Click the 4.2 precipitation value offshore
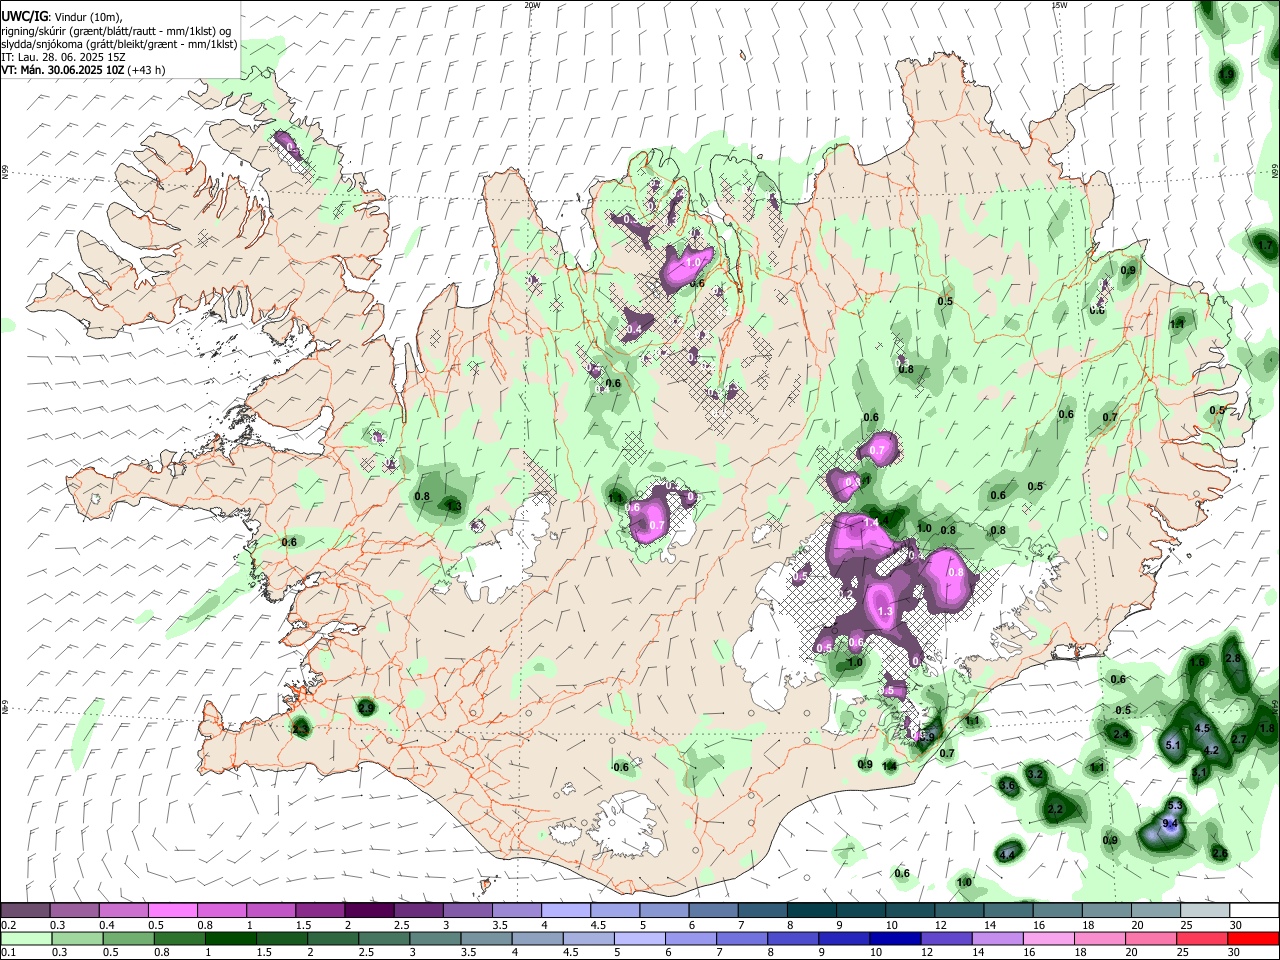The width and height of the screenshot is (1280, 960). coord(1210,750)
